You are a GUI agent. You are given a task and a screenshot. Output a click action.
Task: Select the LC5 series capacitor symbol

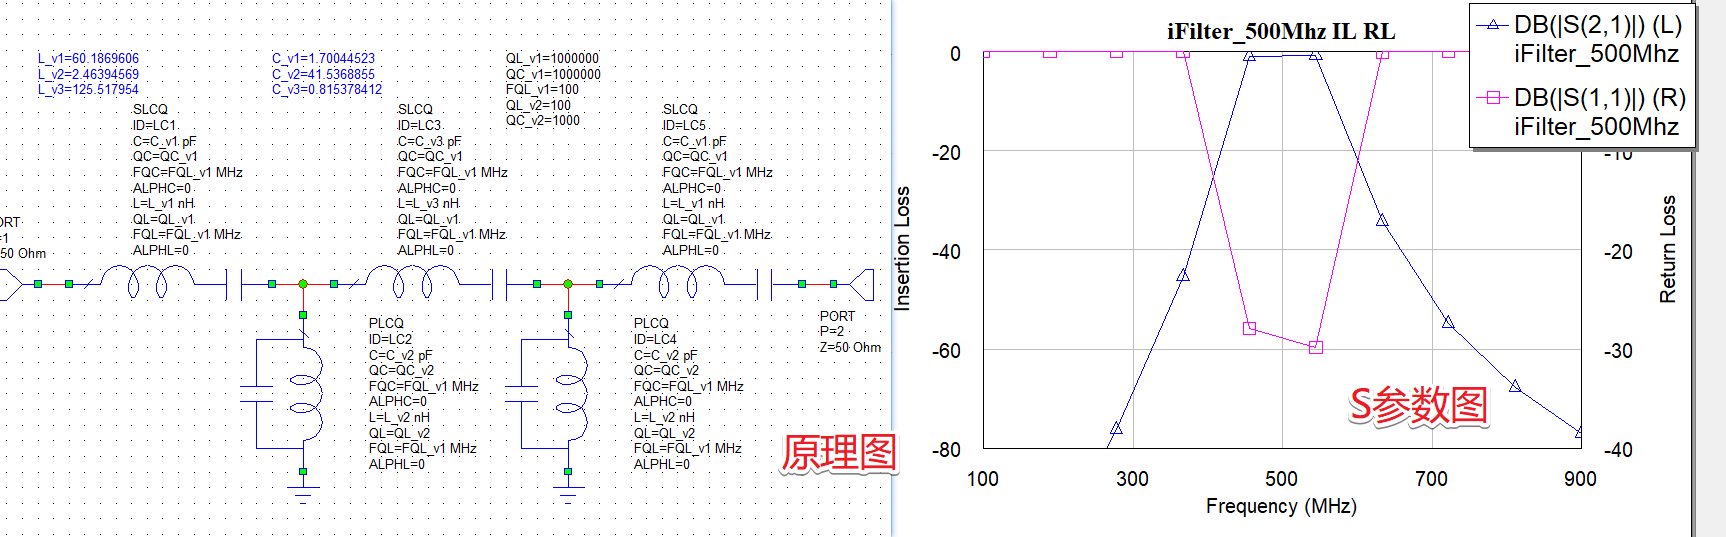tap(765, 284)
